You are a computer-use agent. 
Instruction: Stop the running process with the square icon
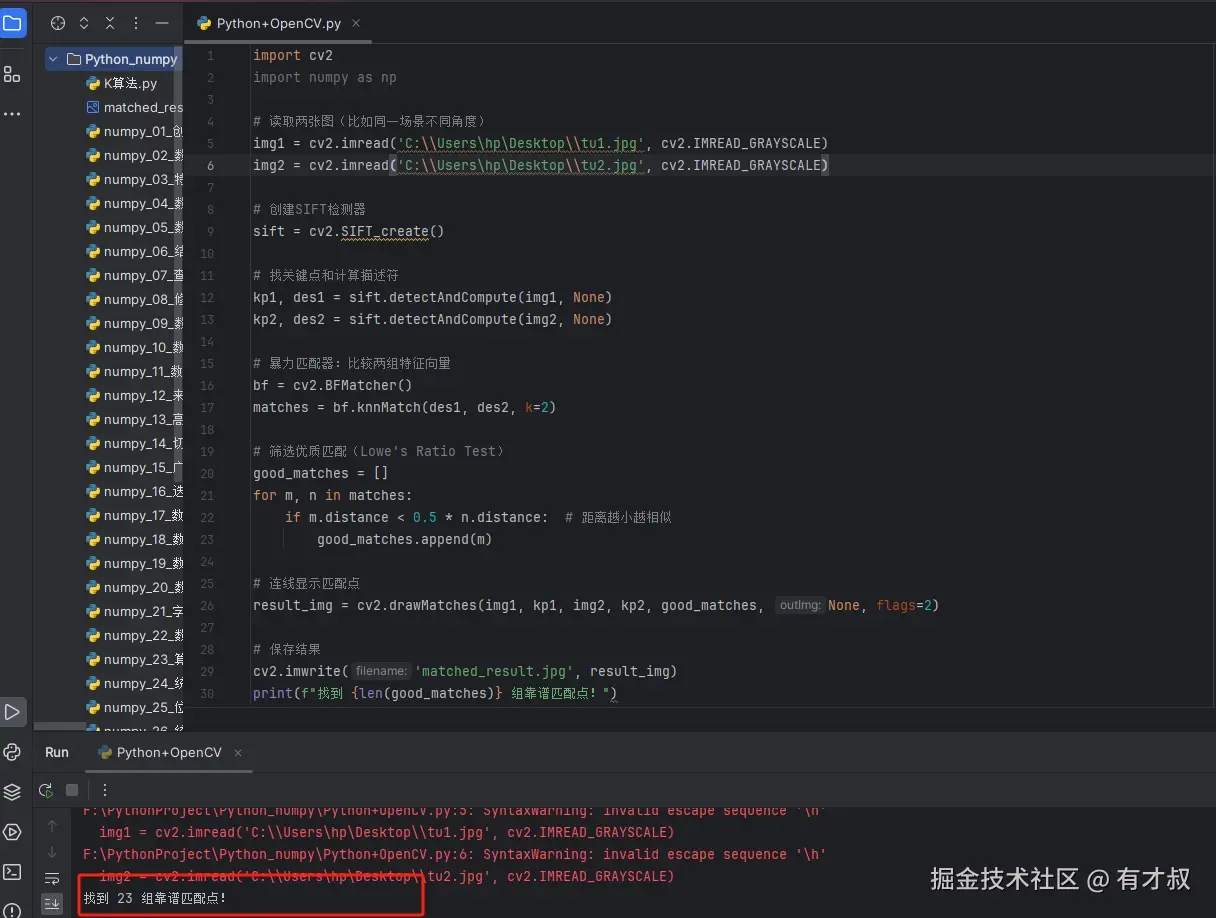72,790
